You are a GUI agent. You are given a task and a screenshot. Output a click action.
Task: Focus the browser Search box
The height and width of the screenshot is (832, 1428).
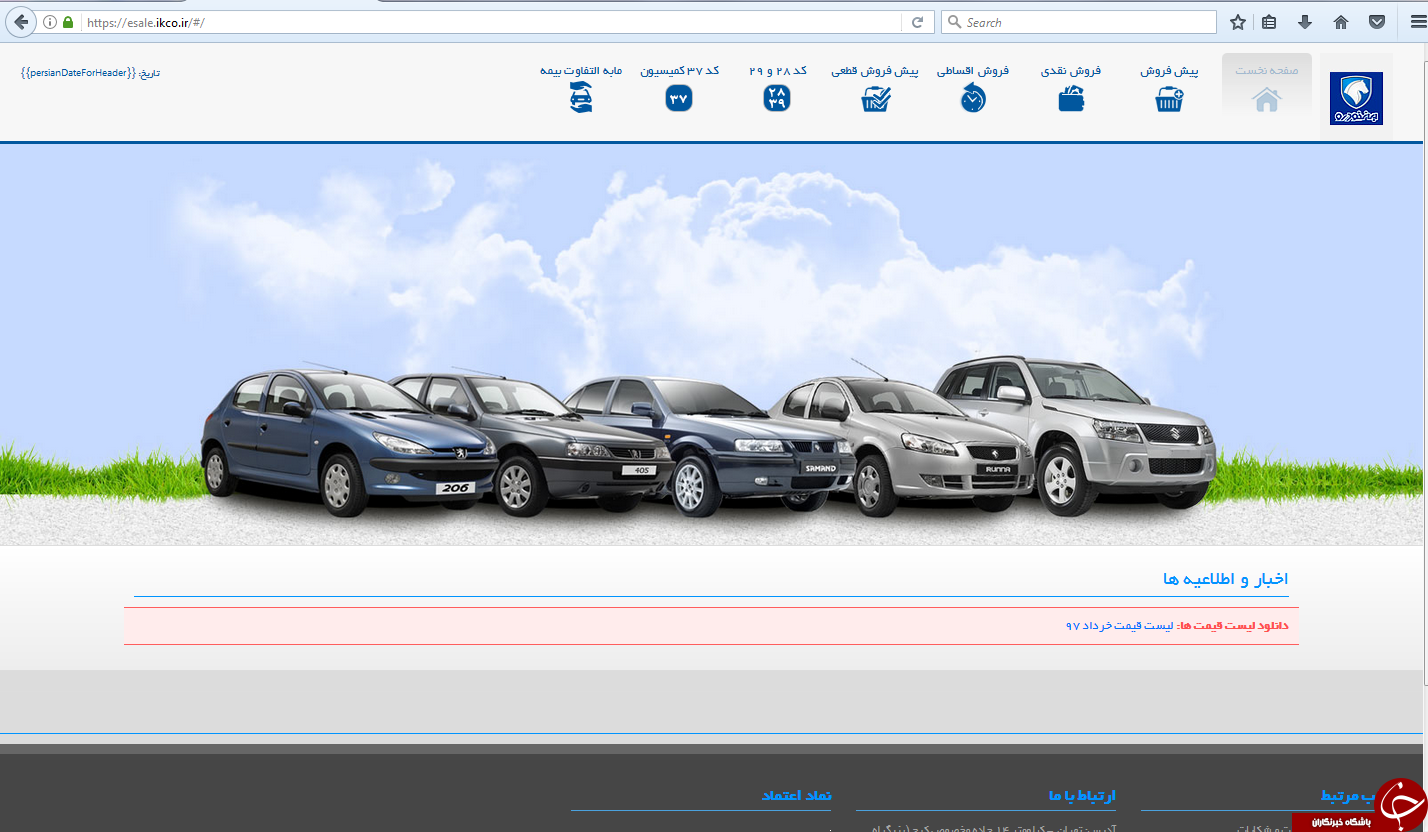point(1079,22)
